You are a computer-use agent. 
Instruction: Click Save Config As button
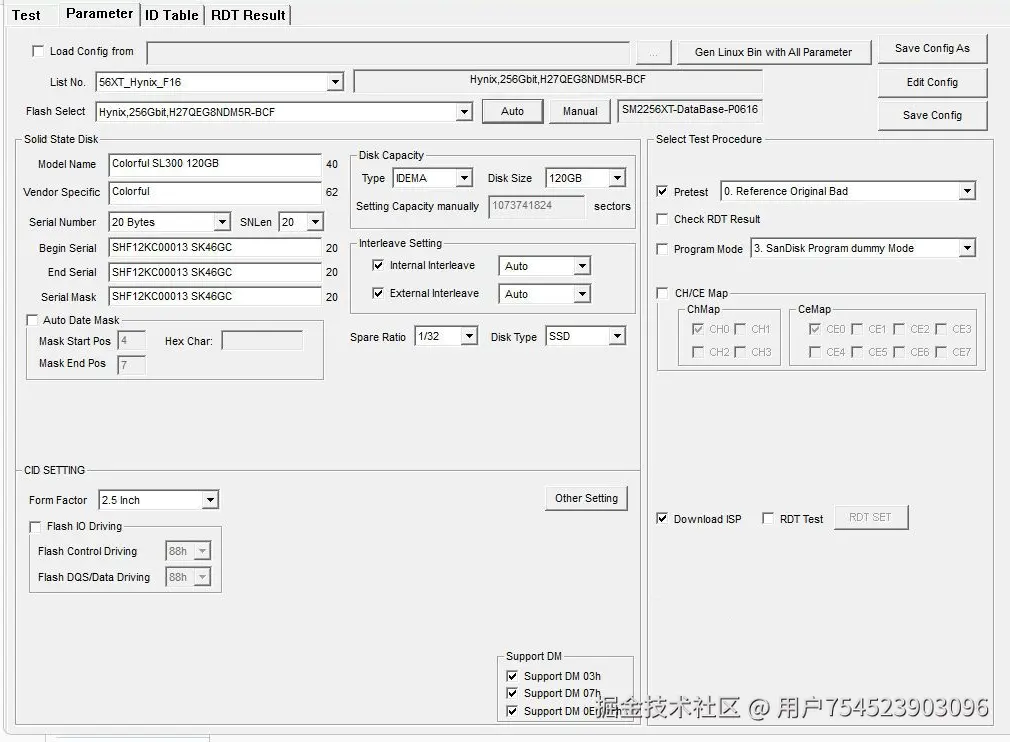(x=932, y=48)
